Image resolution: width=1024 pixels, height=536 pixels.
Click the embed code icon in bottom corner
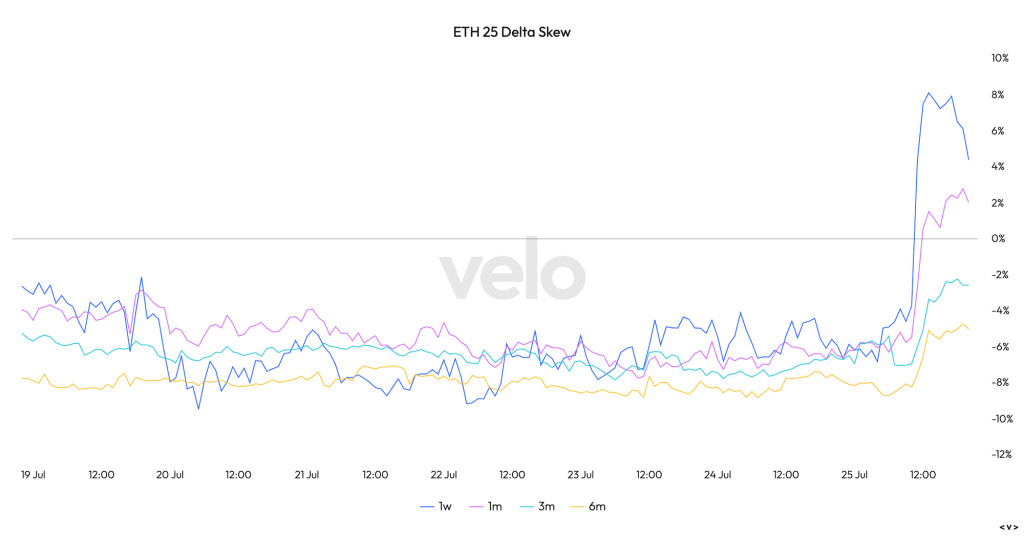pyautogui.click(x=1007, y=526)
